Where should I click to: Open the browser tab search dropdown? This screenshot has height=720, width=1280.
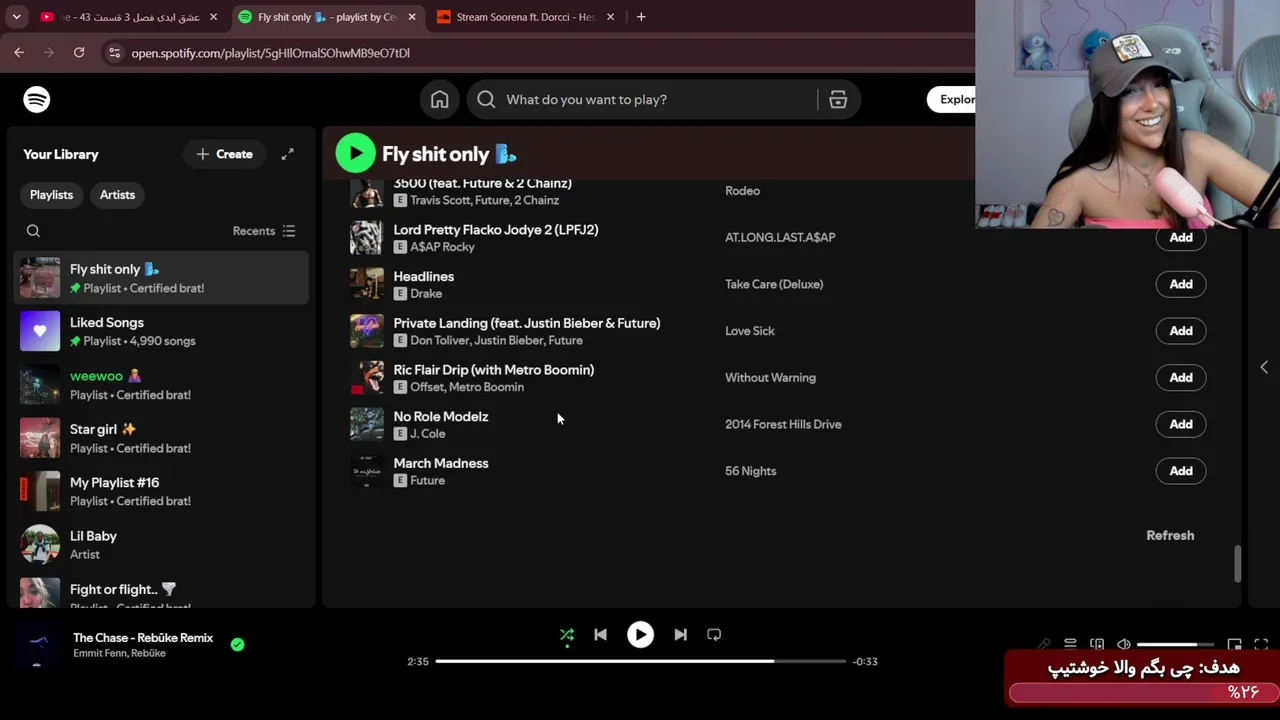pyautogui.click(x=16, y=17)
